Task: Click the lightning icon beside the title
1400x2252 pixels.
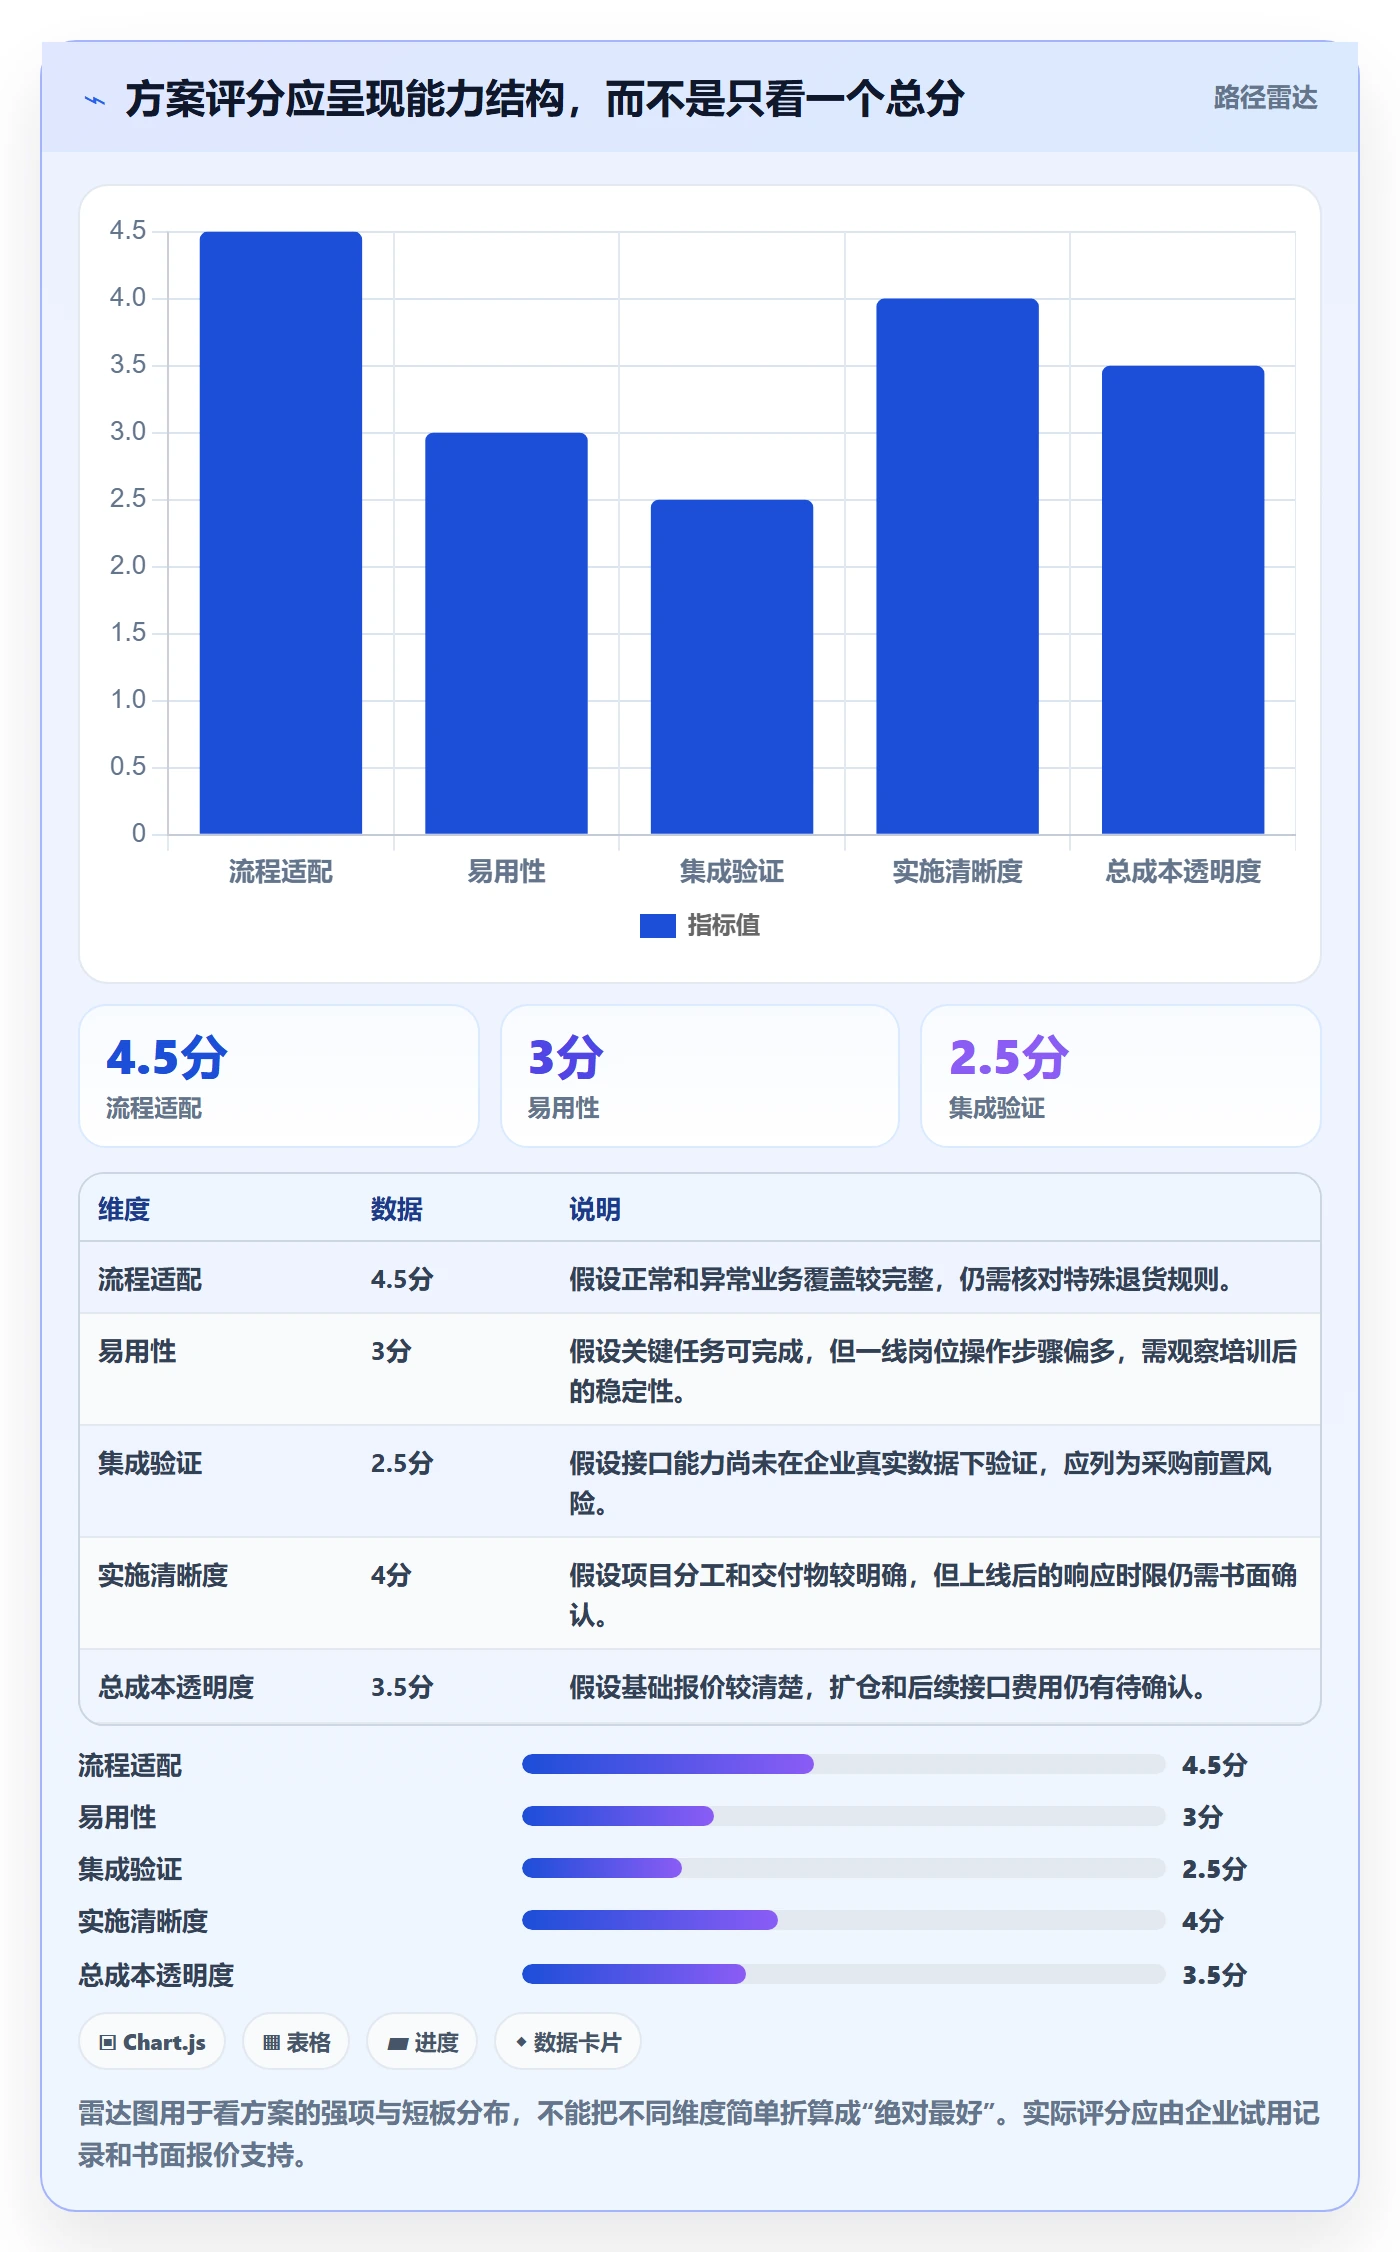Action: point(95,100)
